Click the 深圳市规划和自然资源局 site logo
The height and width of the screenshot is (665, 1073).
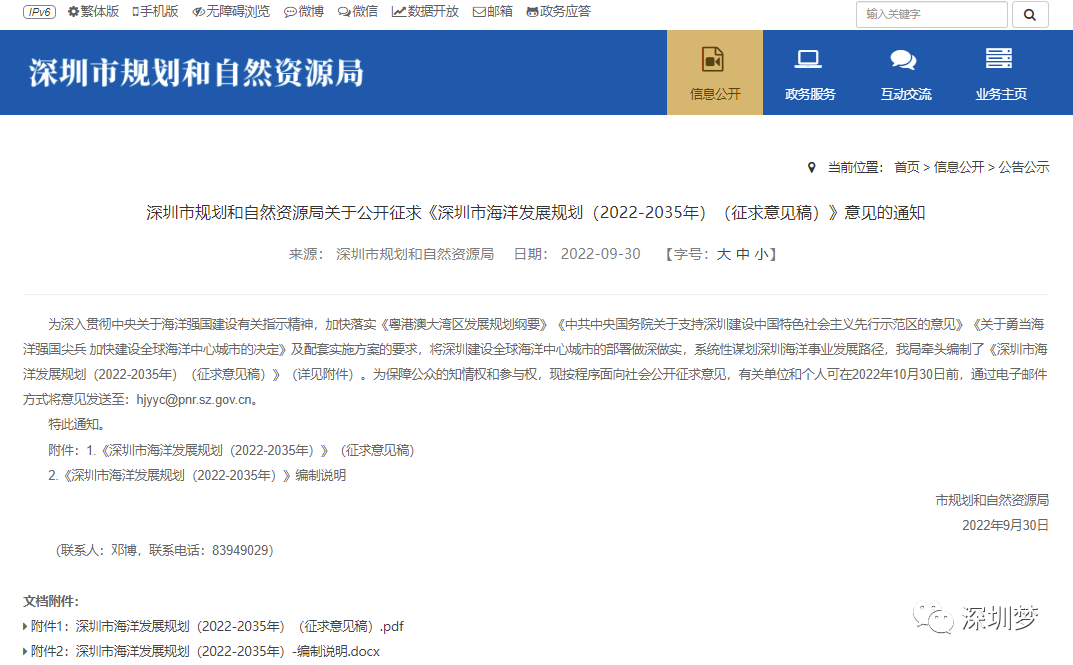196,73
